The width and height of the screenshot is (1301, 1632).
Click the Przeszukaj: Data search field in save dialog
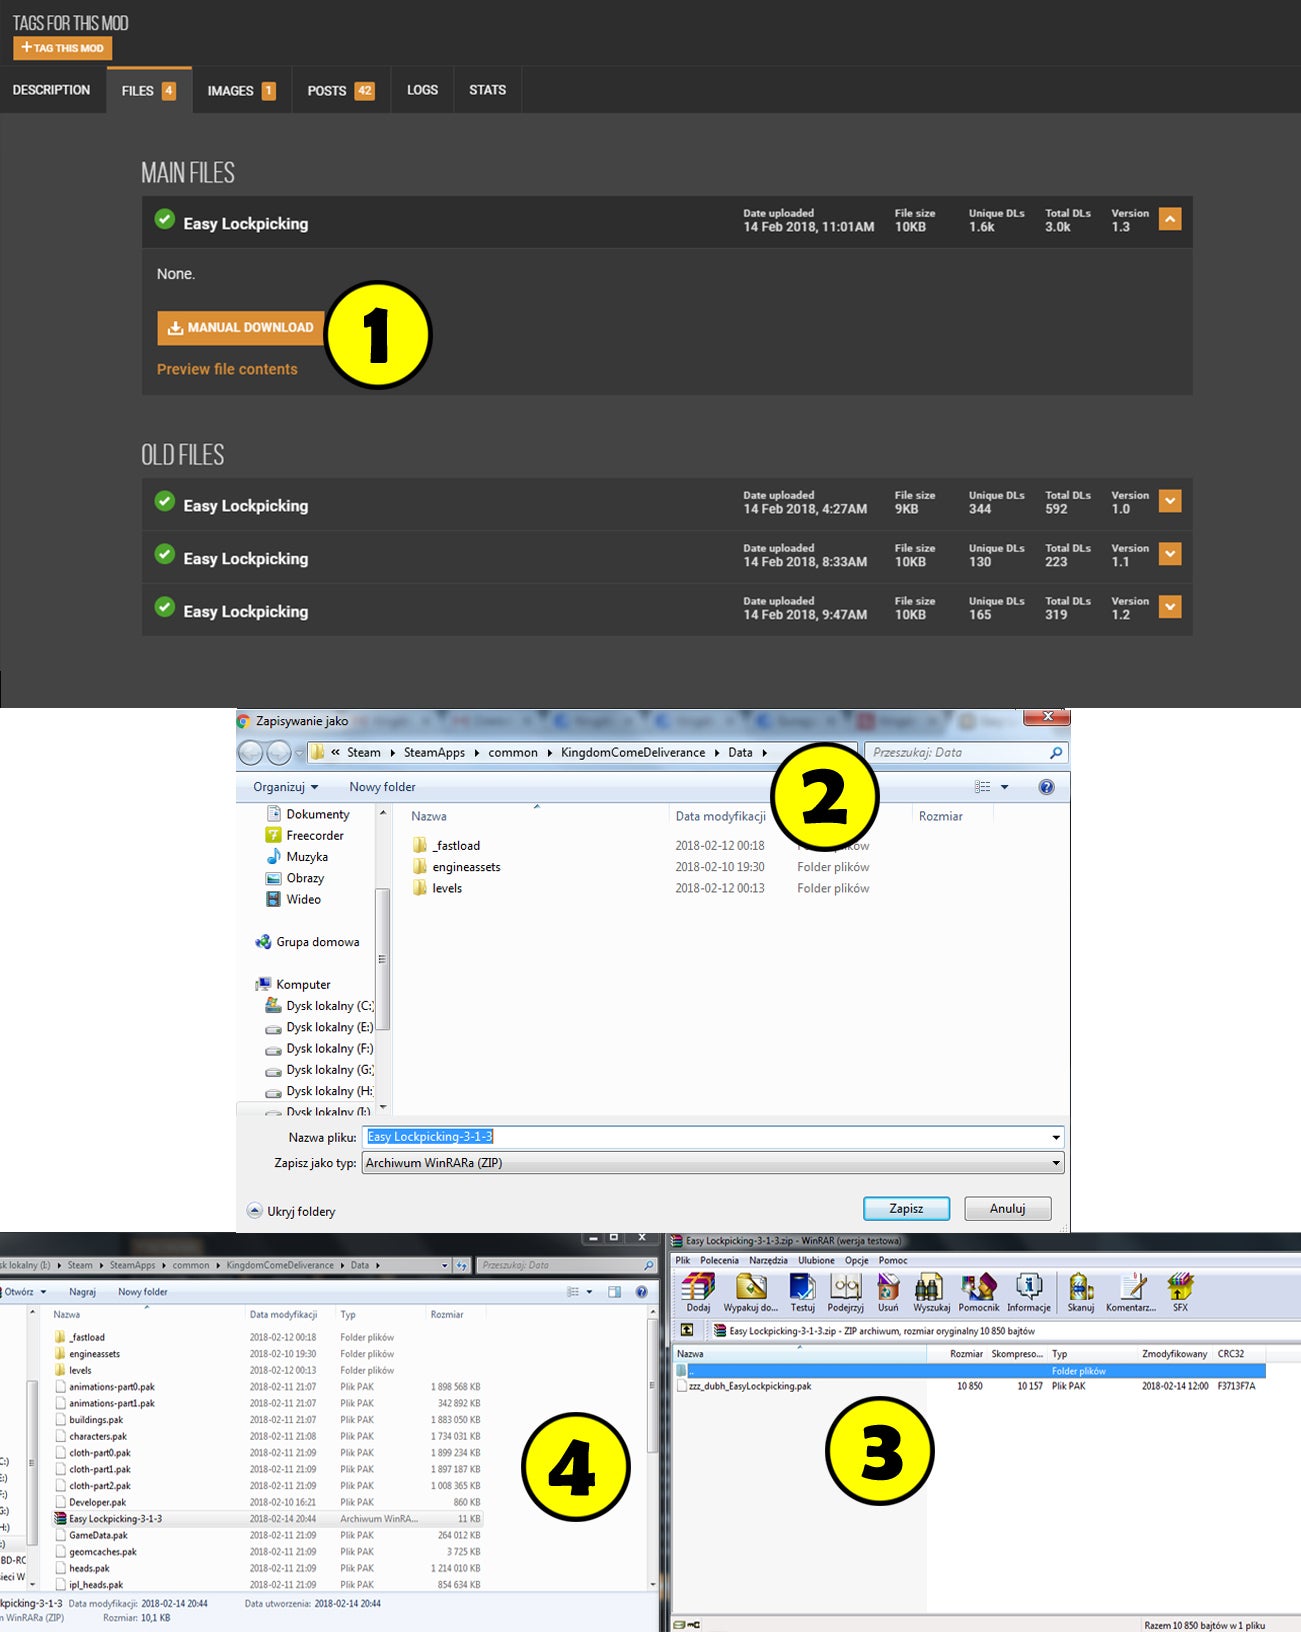[x=966, y=752]
